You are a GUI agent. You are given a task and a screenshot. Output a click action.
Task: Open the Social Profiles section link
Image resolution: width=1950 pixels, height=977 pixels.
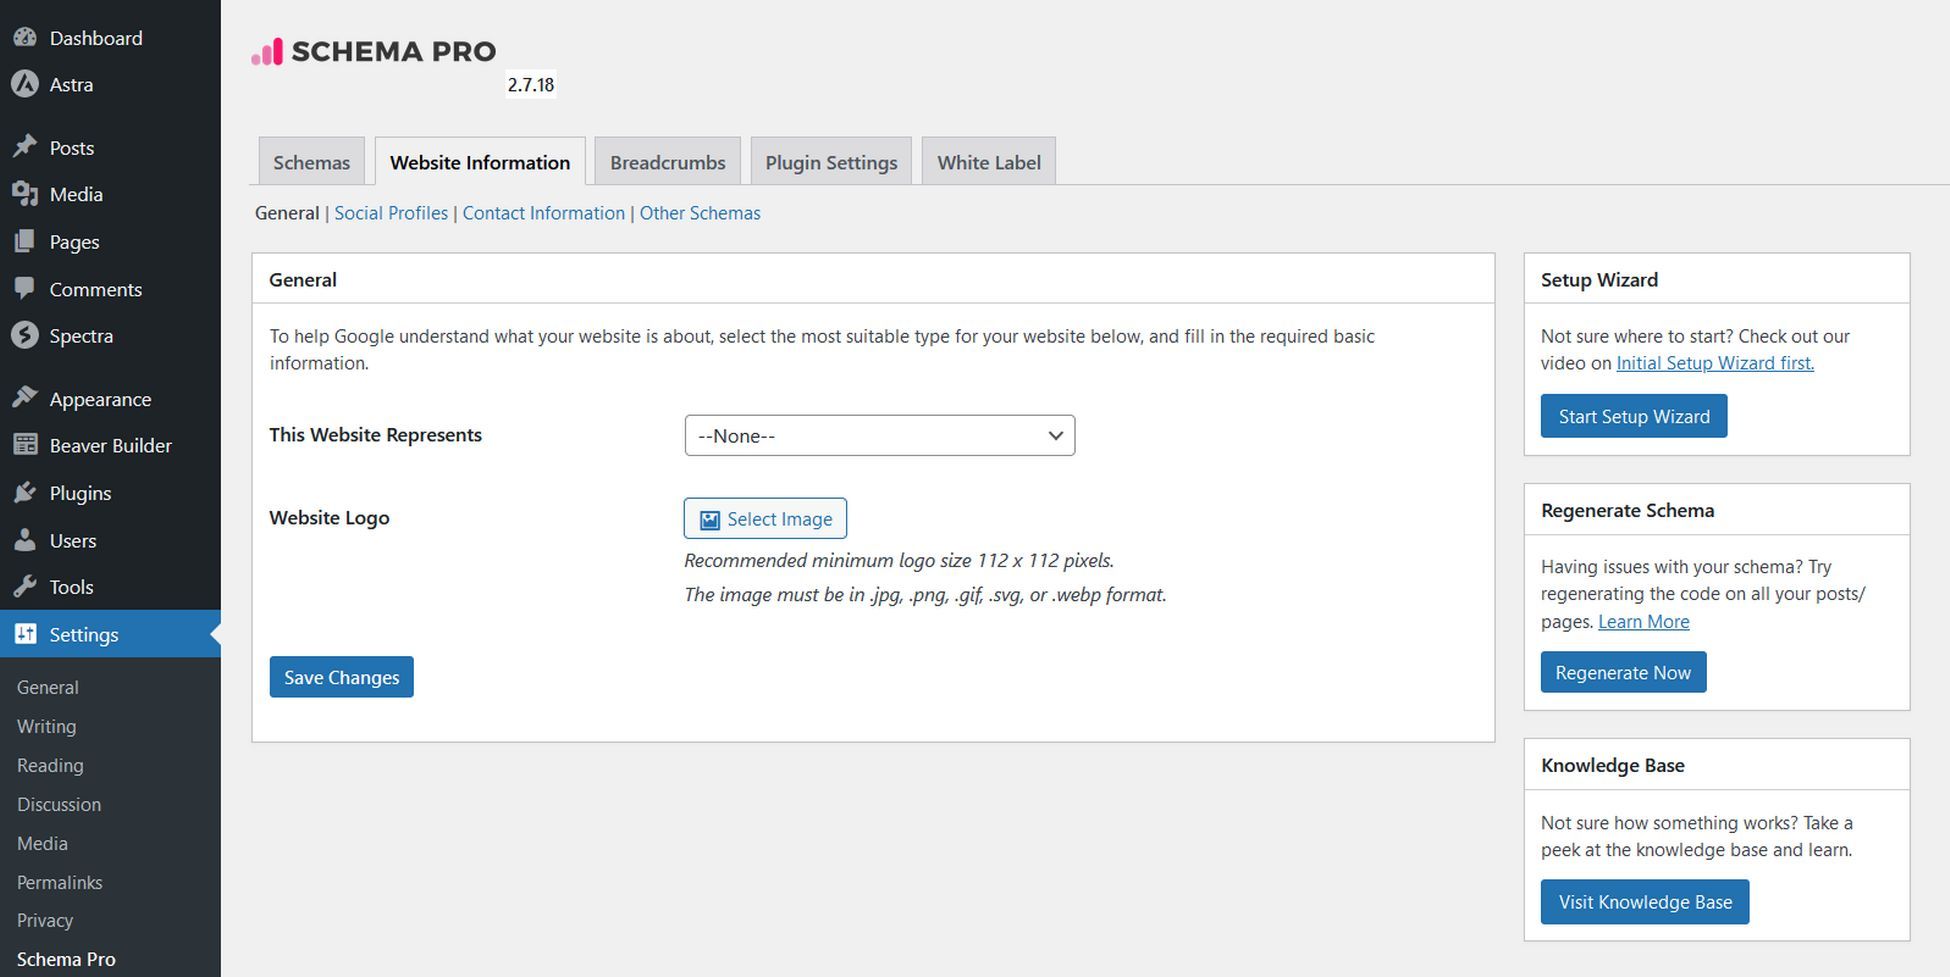tap(391, 213)
